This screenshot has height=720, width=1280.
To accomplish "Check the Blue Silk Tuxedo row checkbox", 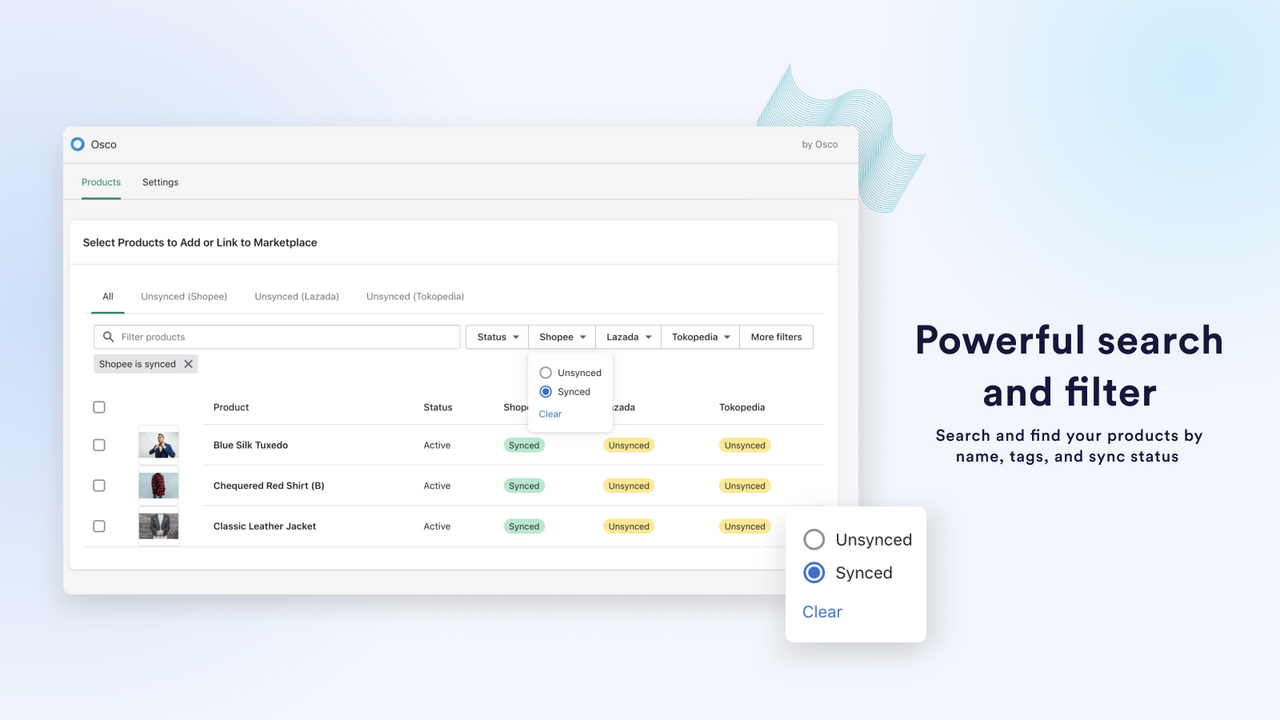I will (99, 445).
